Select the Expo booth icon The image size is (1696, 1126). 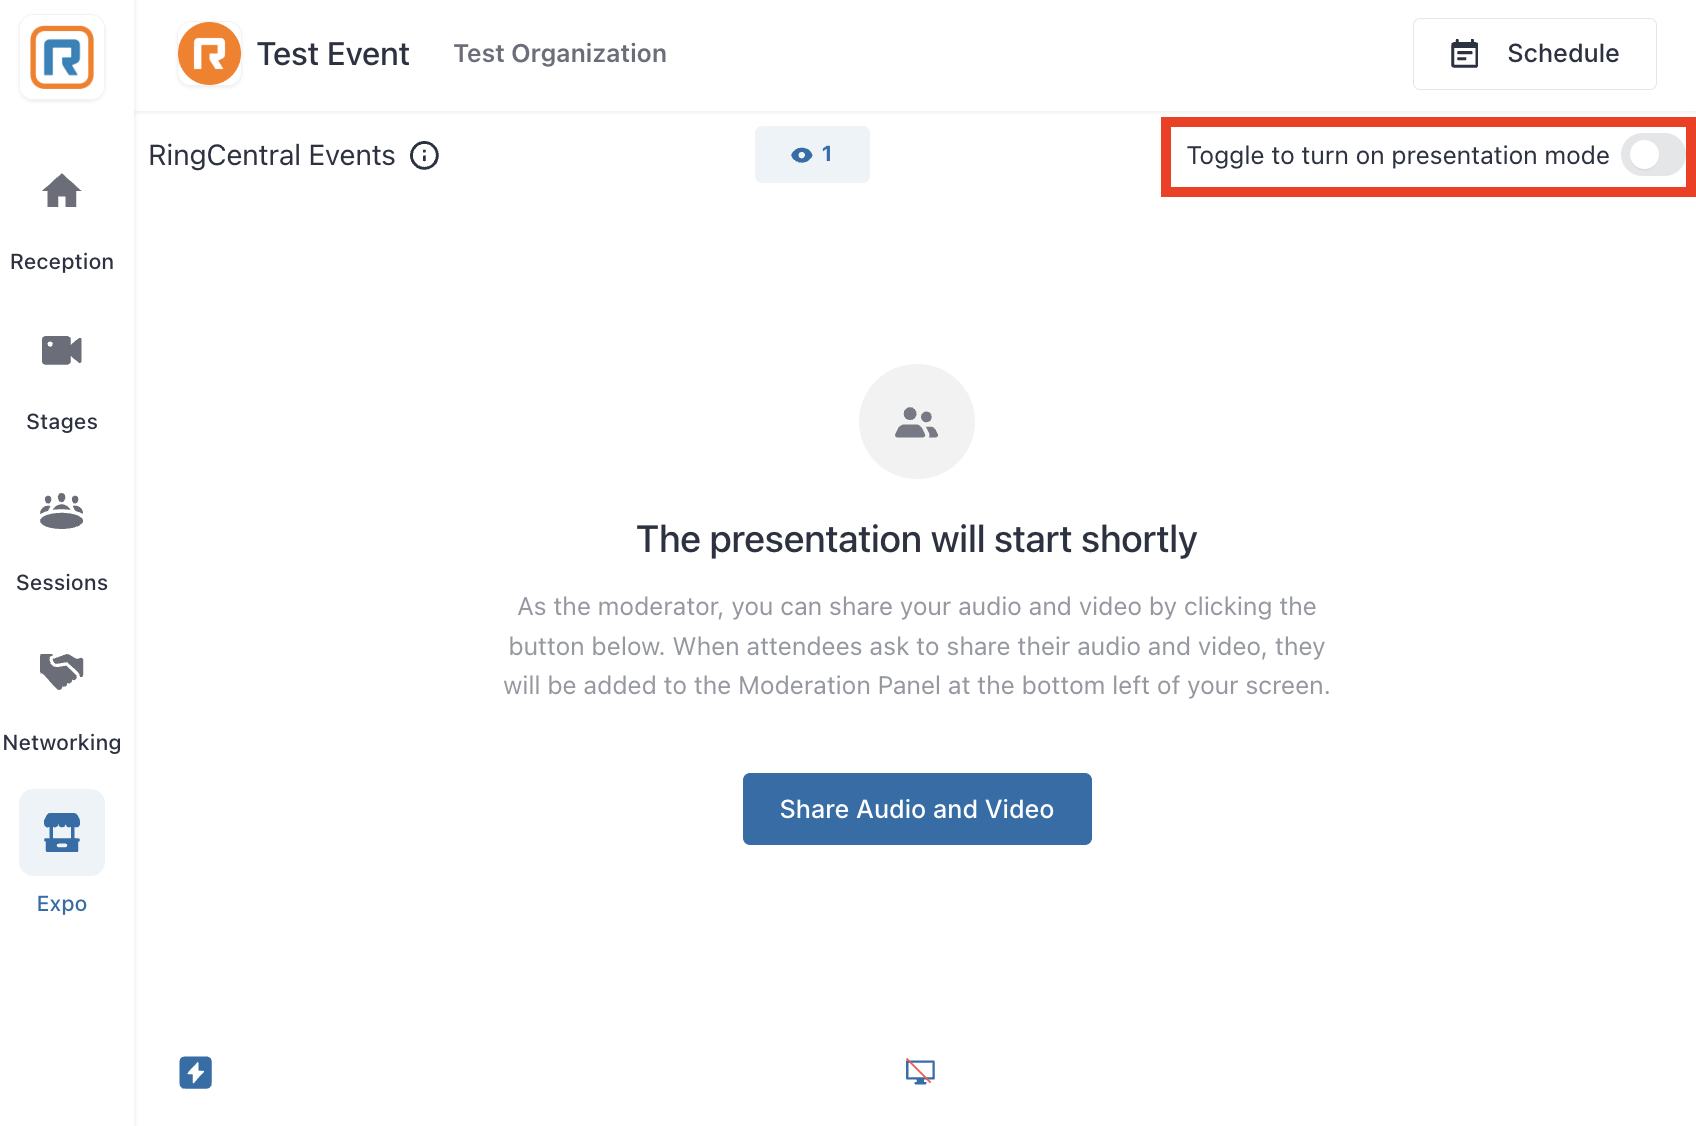click(x=62, y=832)
